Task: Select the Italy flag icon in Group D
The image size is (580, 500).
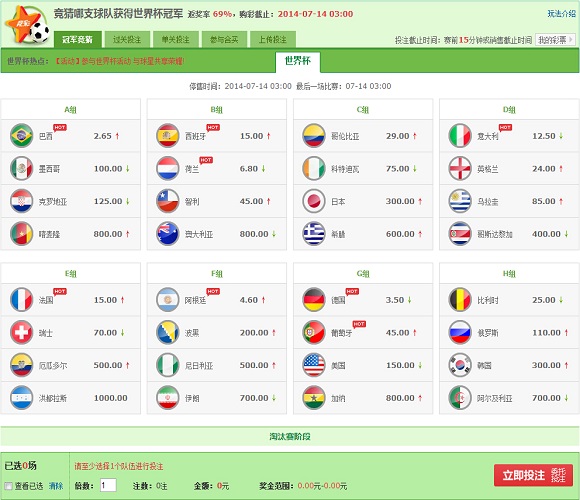Action: click(460, 136)
